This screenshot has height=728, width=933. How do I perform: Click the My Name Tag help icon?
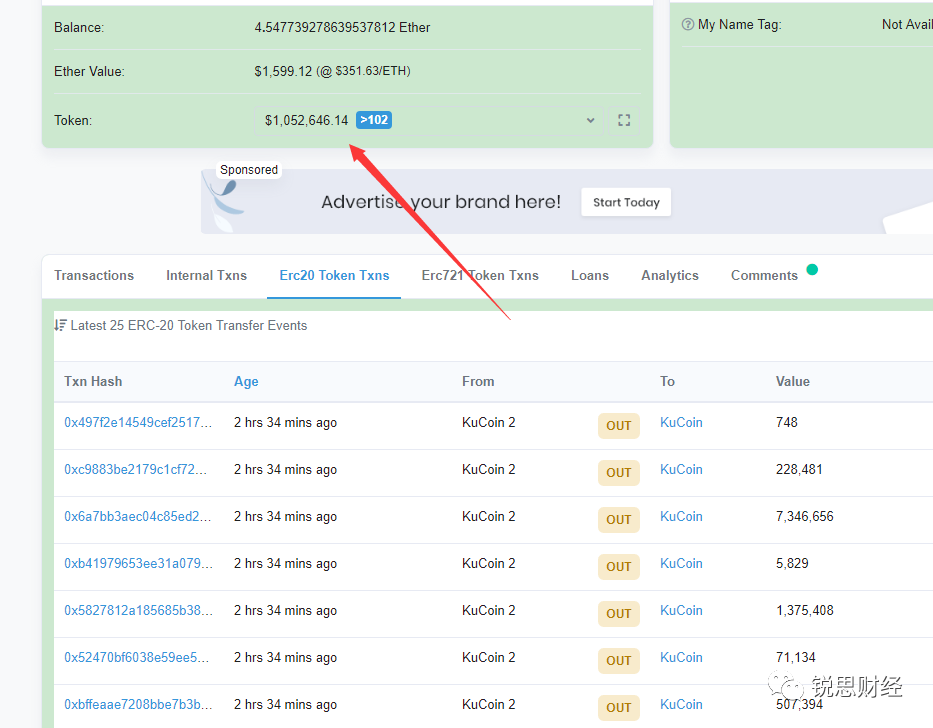pyautogui.click(x=688, y=25)
